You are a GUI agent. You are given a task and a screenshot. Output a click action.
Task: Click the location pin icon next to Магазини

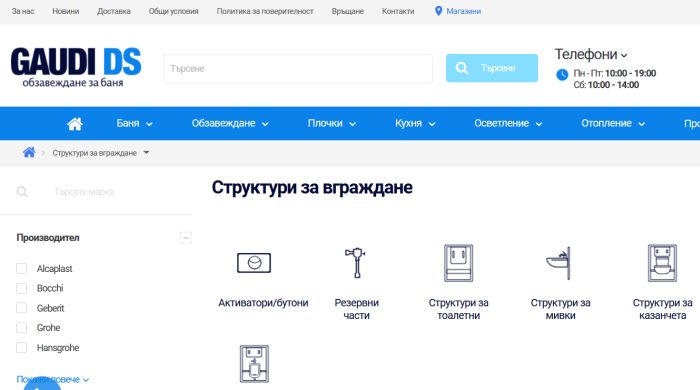438,11
